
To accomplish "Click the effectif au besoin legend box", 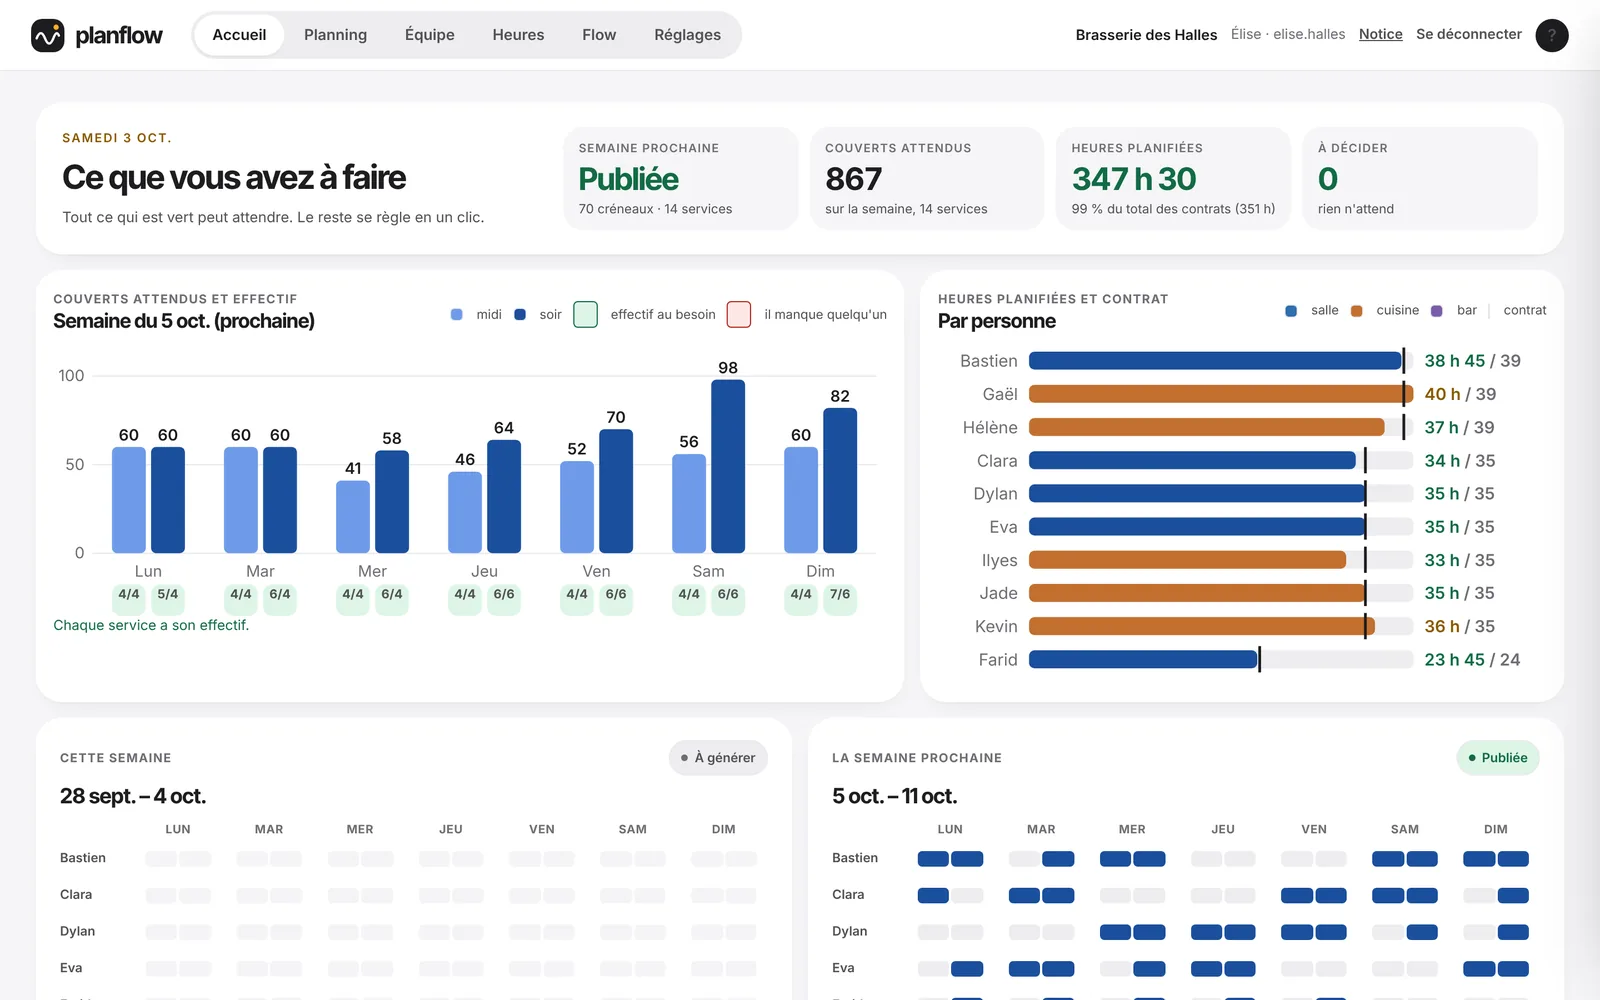I will tap(586, 314).
